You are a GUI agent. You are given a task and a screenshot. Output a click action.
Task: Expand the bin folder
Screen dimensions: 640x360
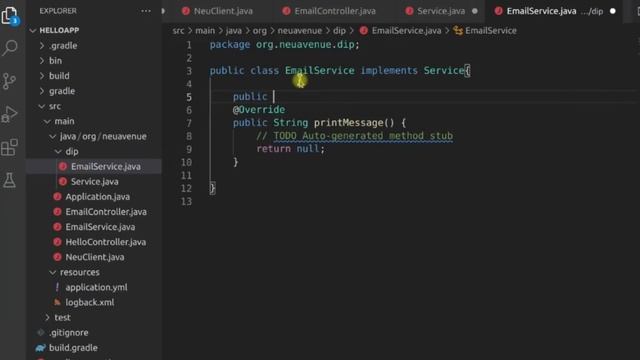click(42, 61)
